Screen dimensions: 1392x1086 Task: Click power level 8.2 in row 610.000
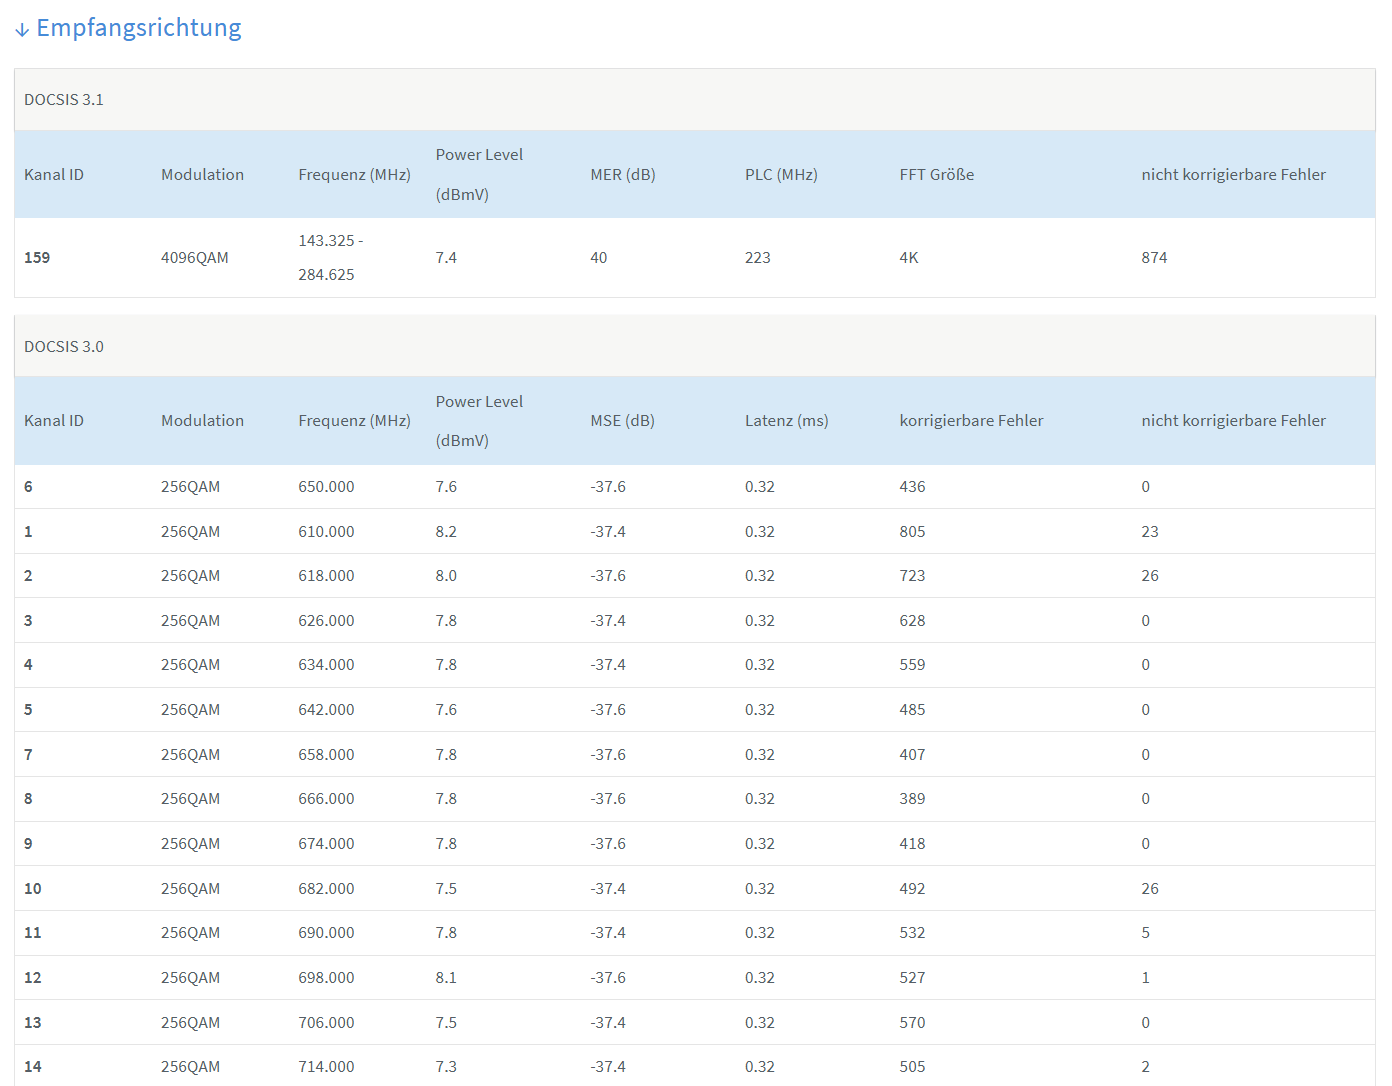click(x=446, y=532)
